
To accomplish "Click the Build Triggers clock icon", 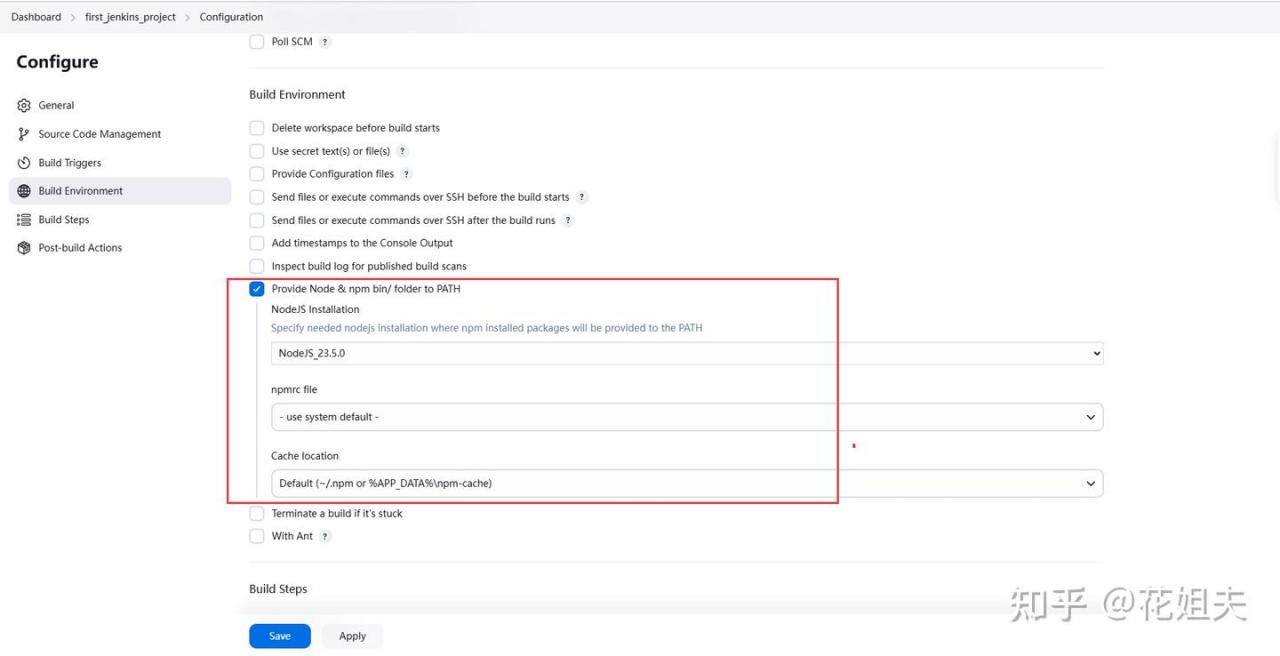I will coord(24,163).
